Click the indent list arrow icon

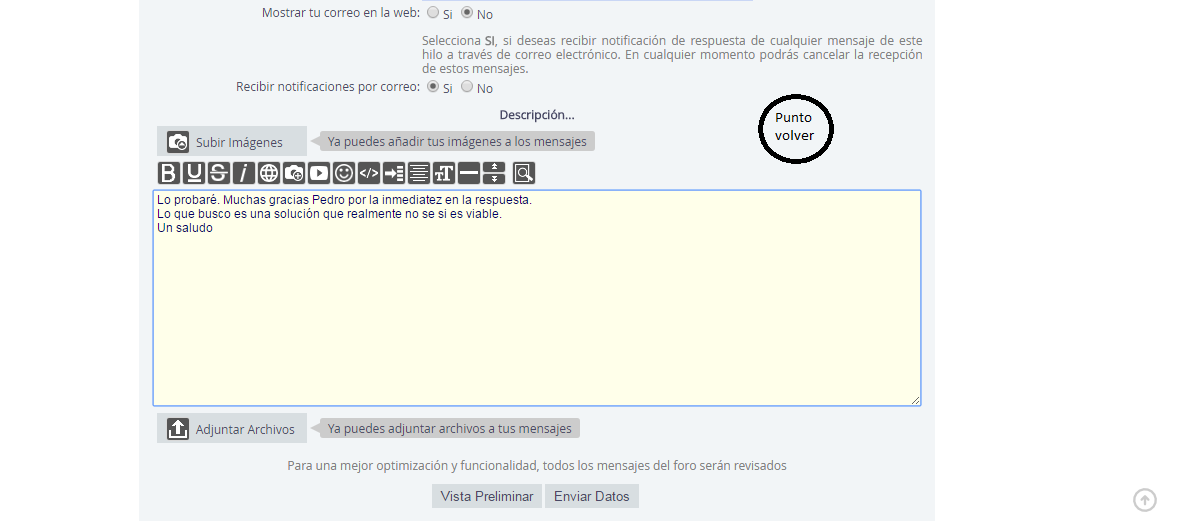point(394,173)
